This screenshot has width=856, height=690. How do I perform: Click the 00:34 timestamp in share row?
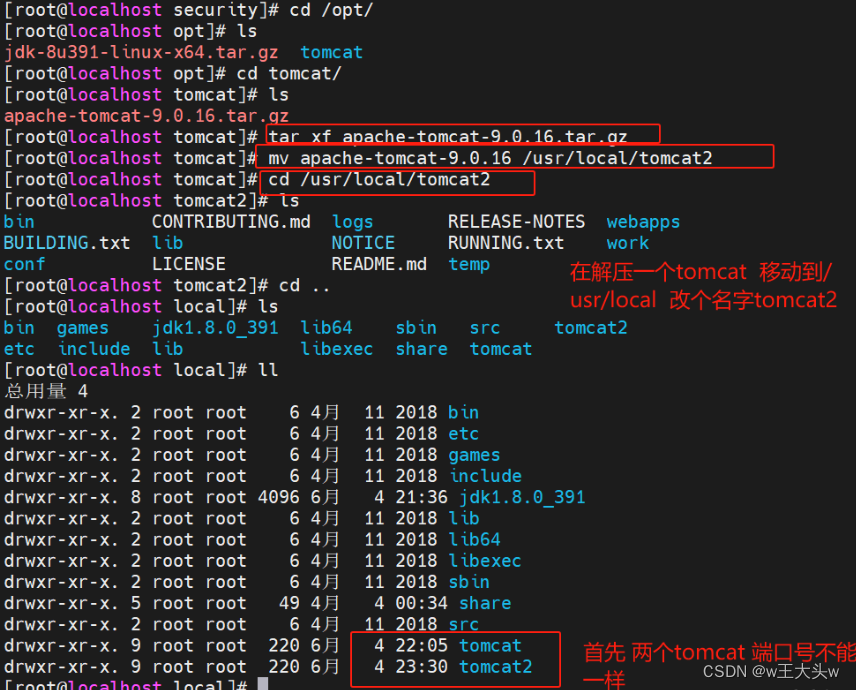click(421, 603)
